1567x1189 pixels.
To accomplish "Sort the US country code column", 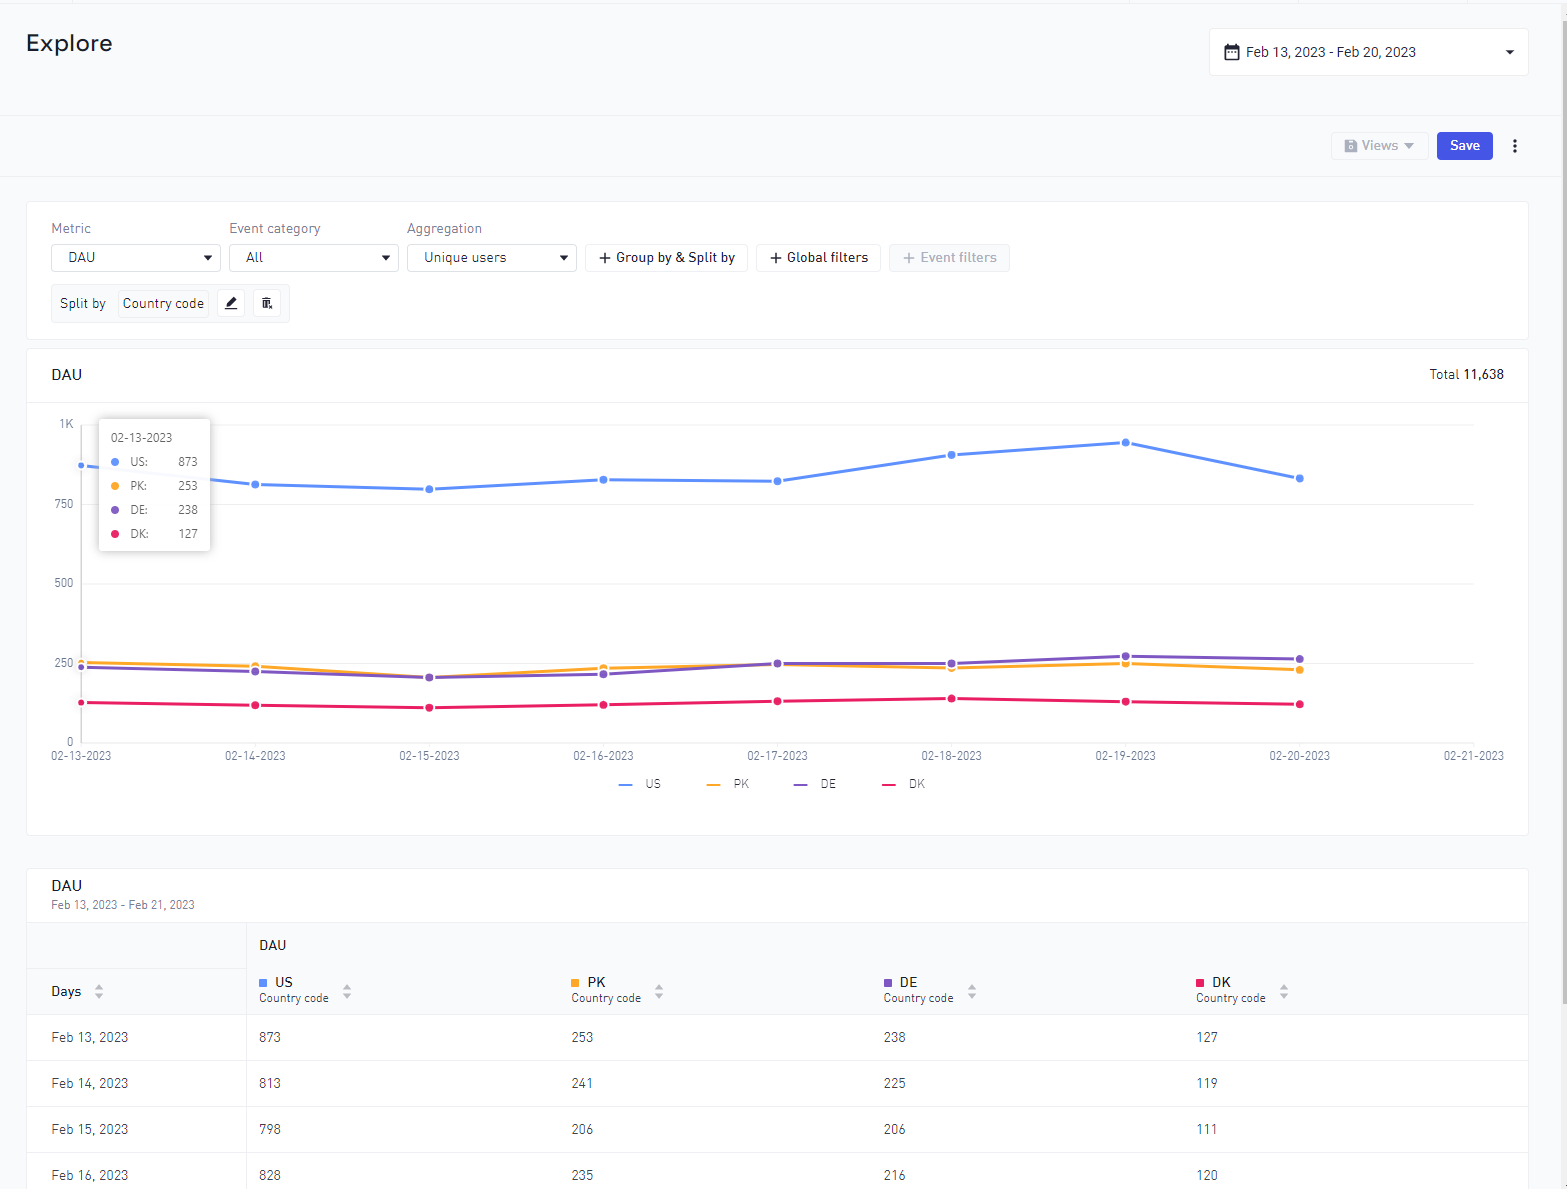I will [x=347, y=992].
